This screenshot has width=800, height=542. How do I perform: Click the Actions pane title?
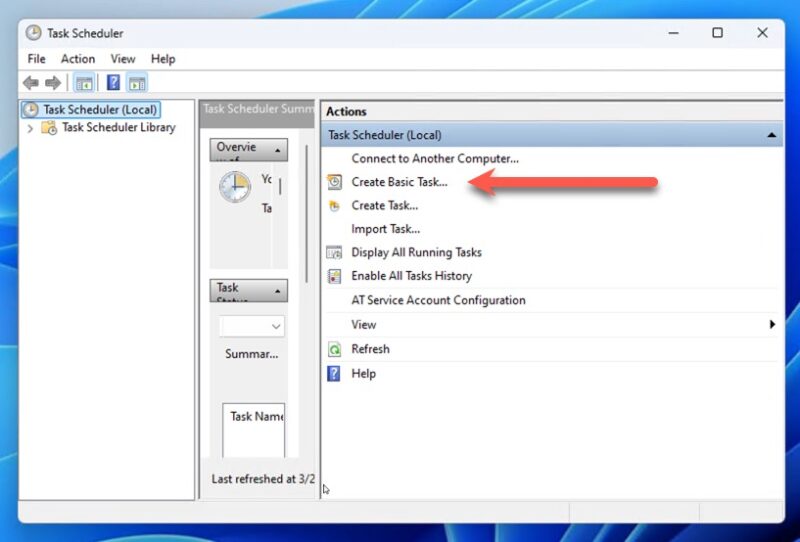(x=346, y=112)
